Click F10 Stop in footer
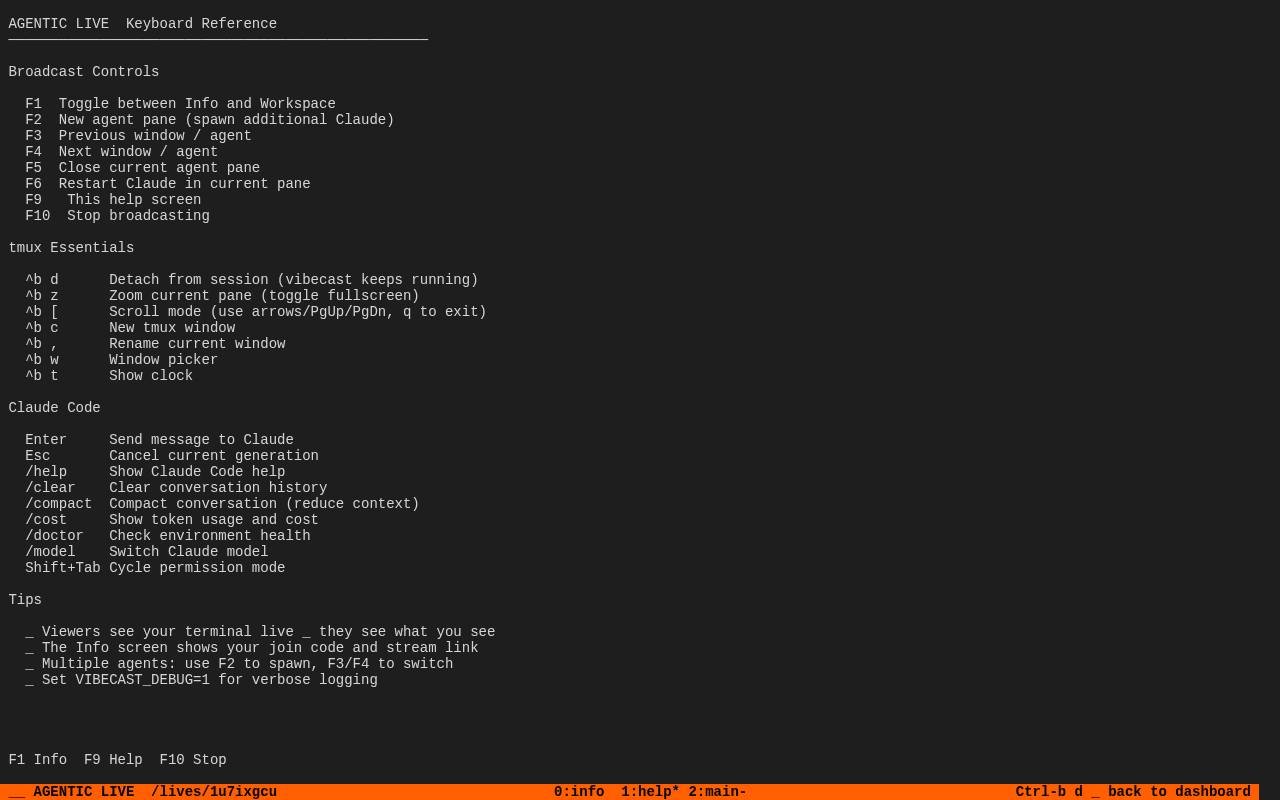The width and height of the screenshot is (1280, 800). [193, 760]
